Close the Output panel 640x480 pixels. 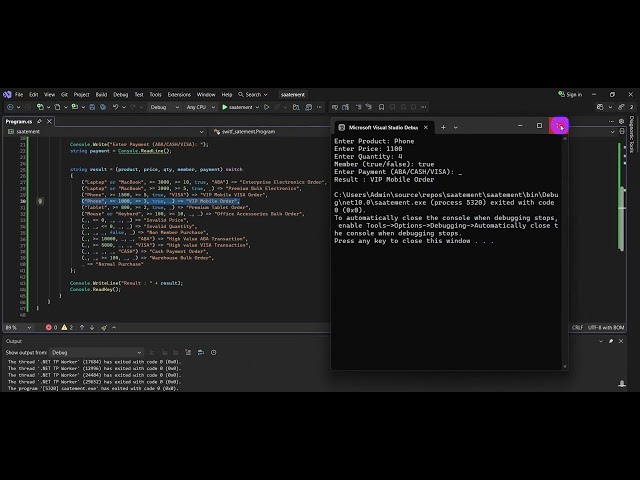click(621, 341)
